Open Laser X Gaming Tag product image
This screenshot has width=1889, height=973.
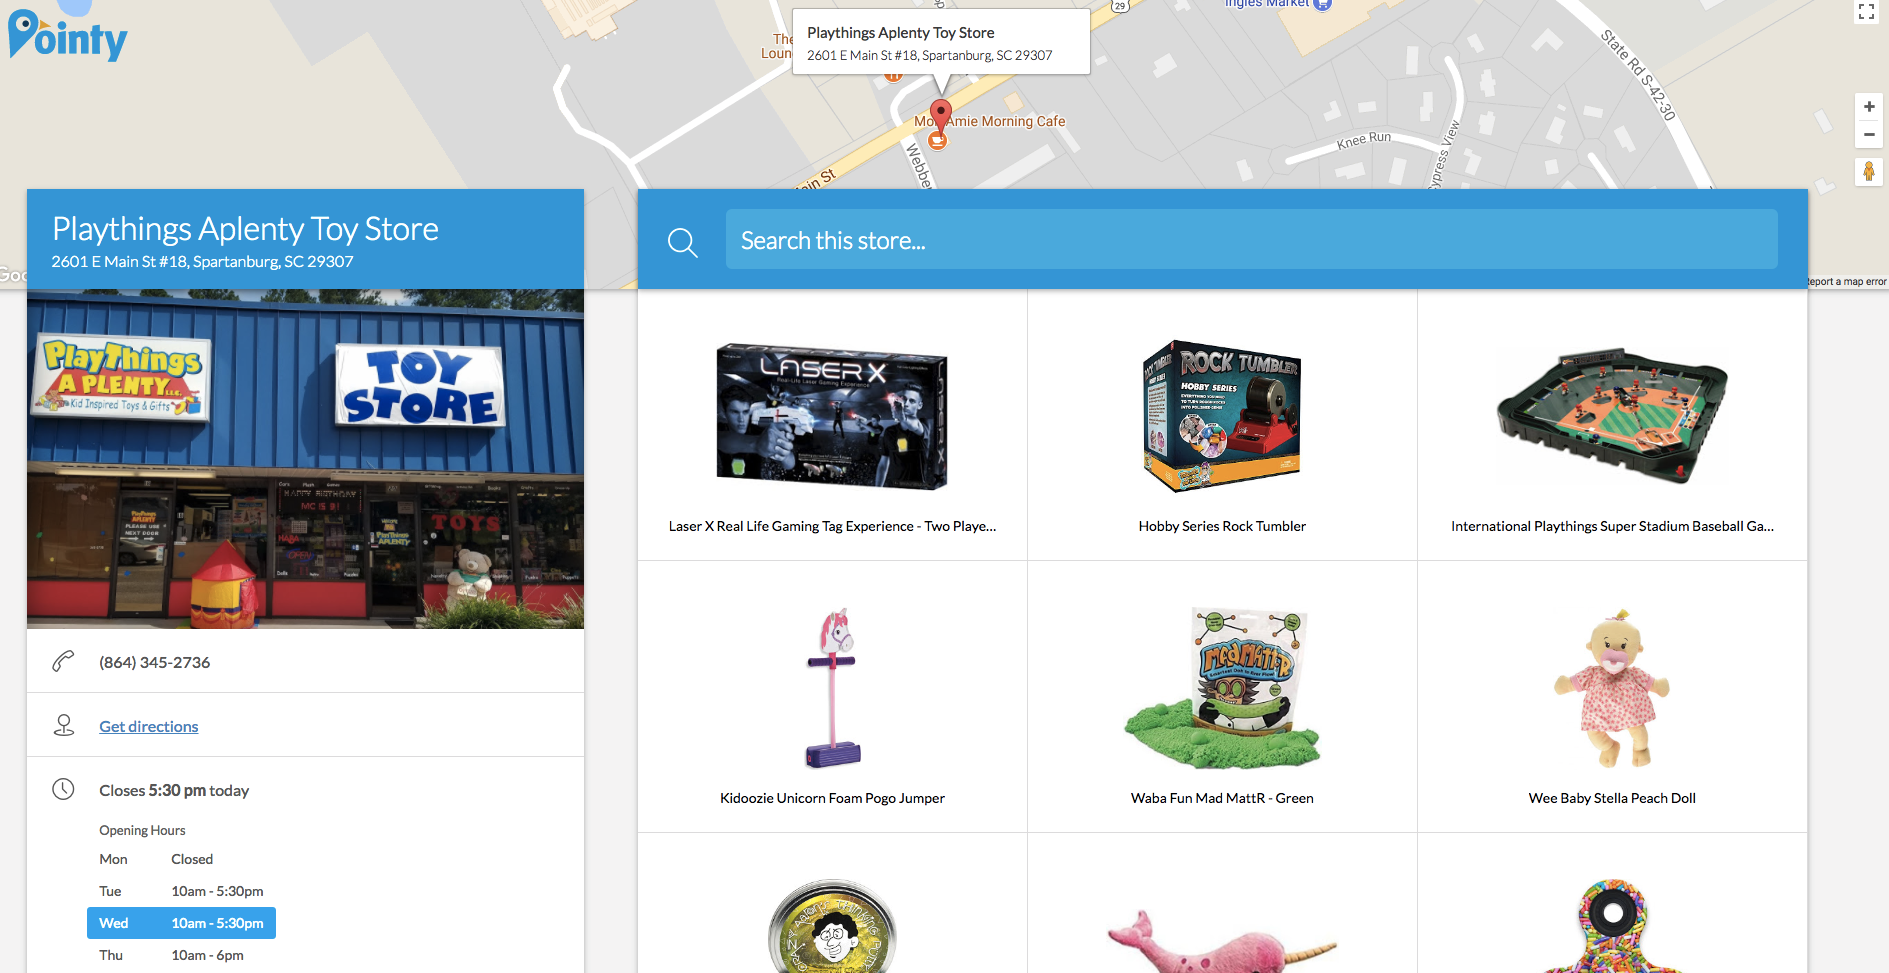[x=832, y=417]
